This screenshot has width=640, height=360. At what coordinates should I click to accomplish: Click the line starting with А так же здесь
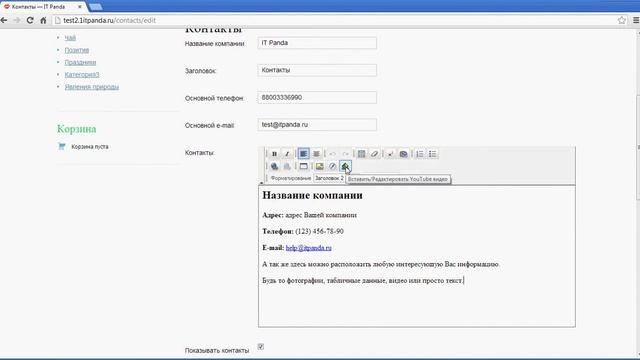tap(381, 264)
